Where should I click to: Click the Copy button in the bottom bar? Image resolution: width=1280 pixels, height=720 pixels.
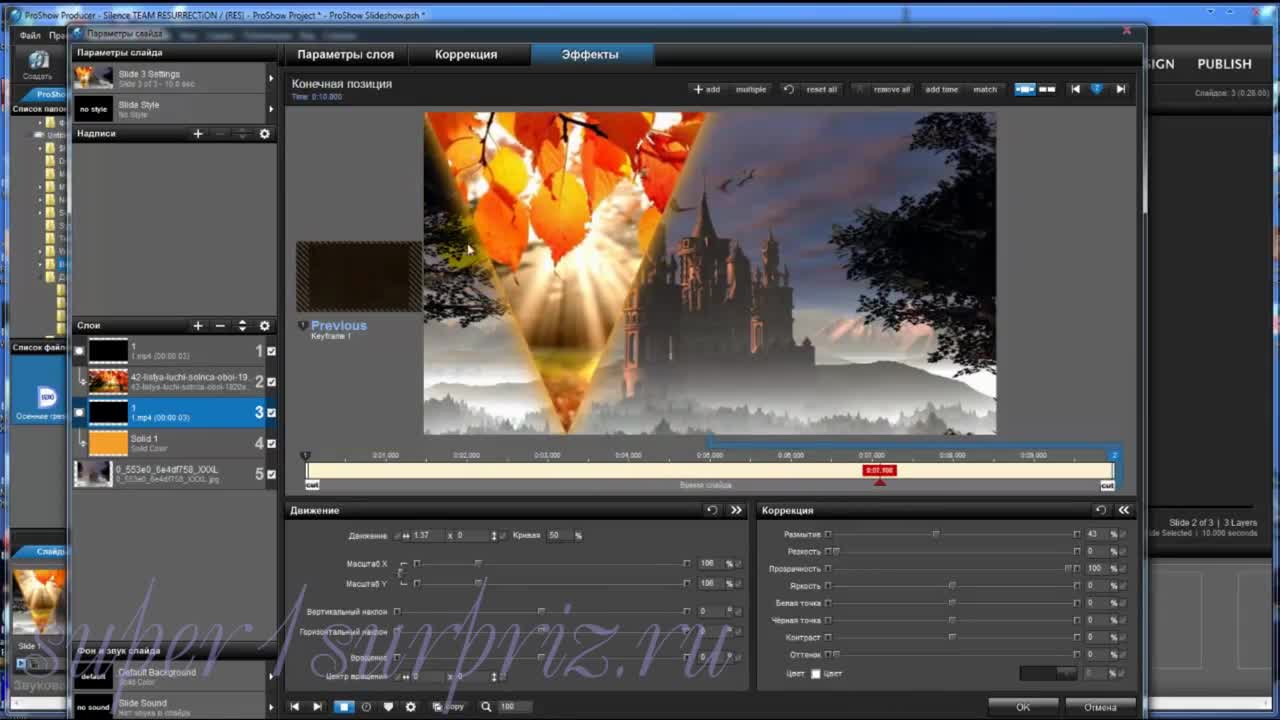click(449, 706)
